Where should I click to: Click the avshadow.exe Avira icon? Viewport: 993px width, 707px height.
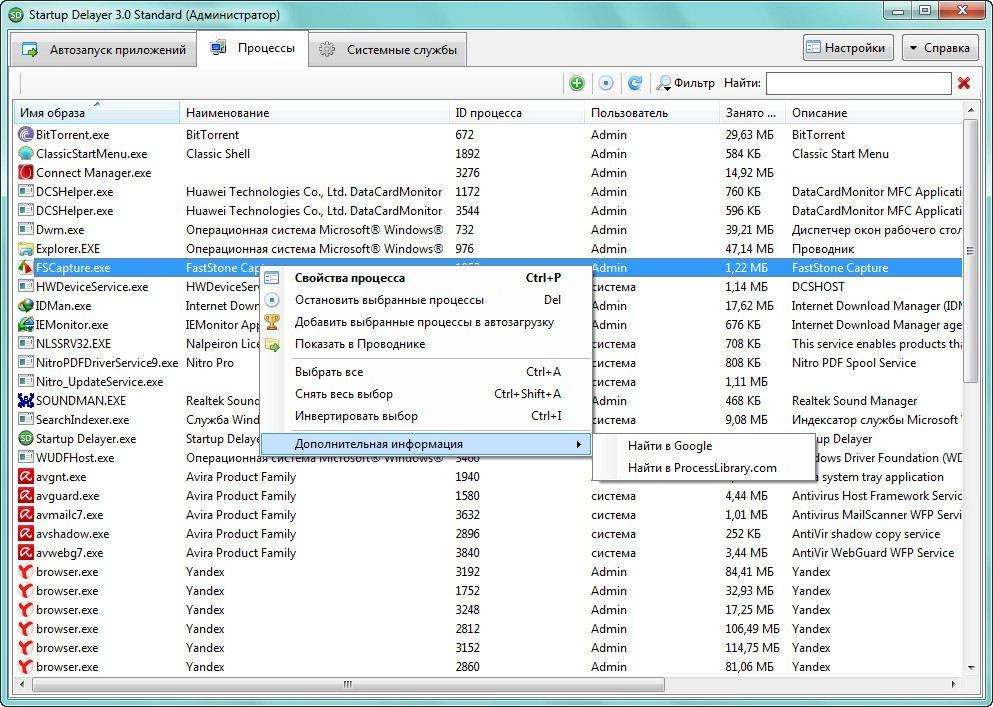tap(25, 533)
